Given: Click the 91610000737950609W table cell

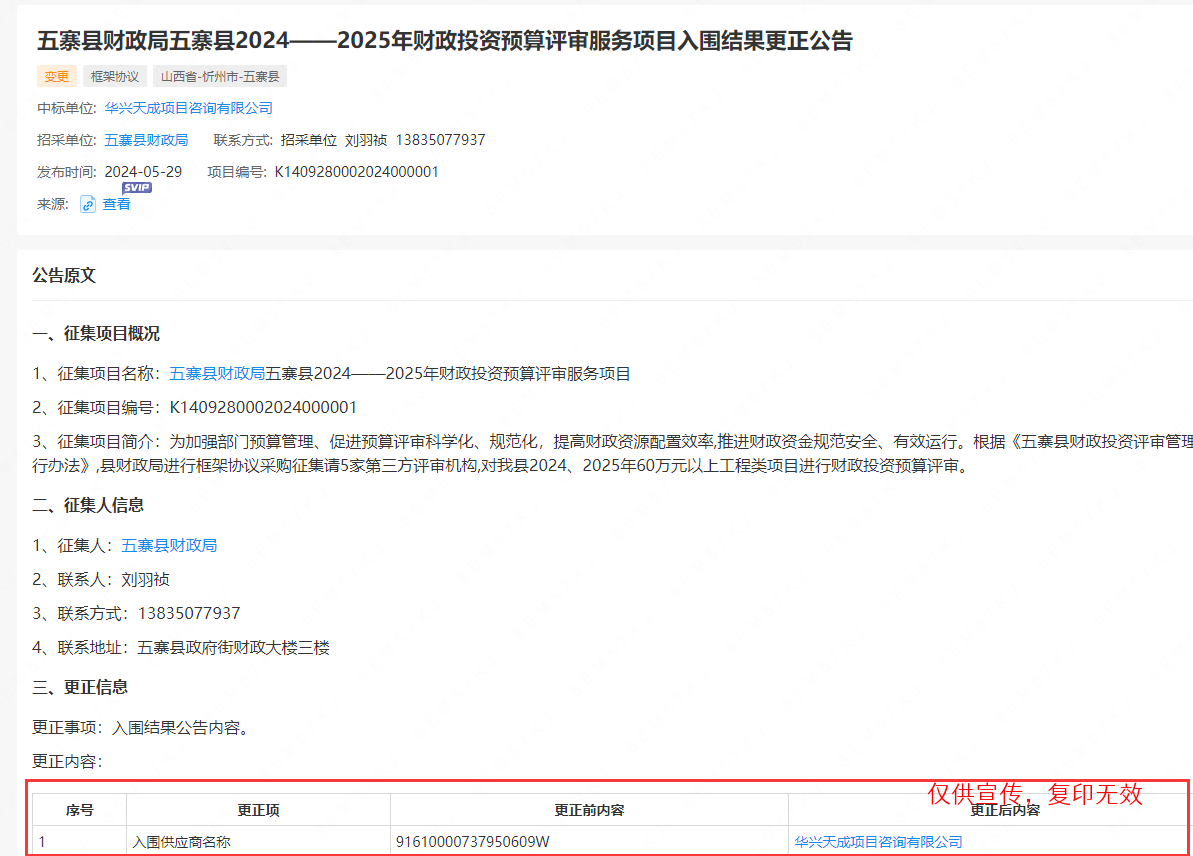Looking at the screenshot, I should [473, 842].
